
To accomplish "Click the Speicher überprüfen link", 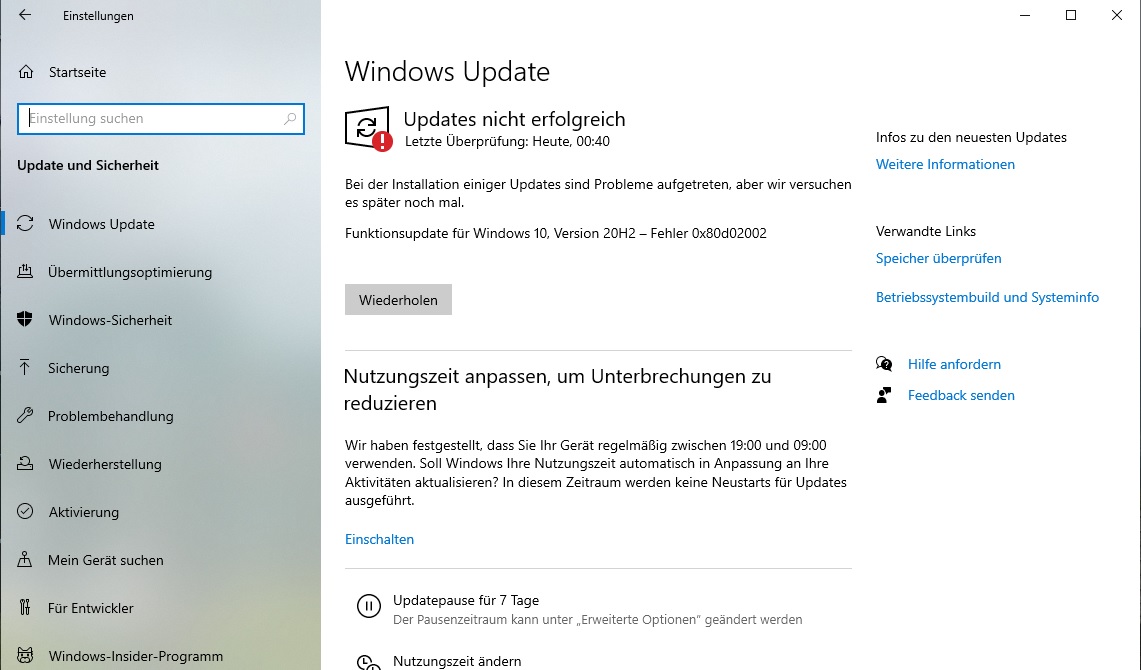I will [939, 258].
